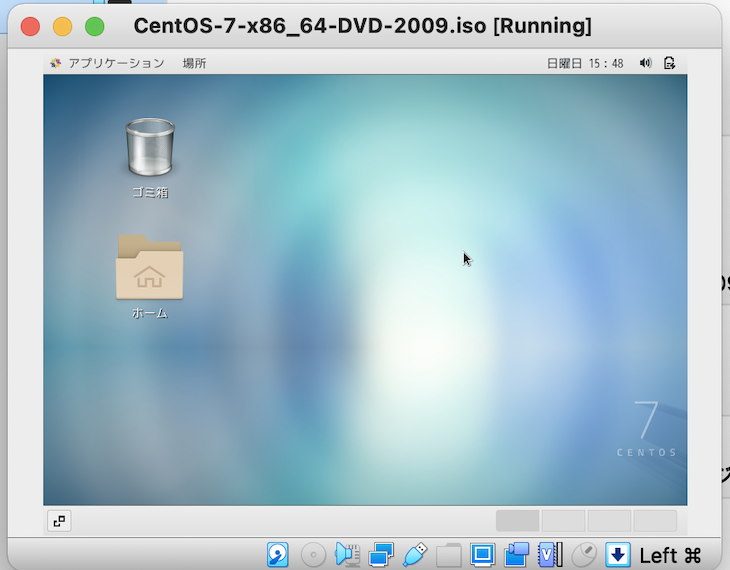
Task: Open the power/battery status icon in top bar
Action: (669, 63)
